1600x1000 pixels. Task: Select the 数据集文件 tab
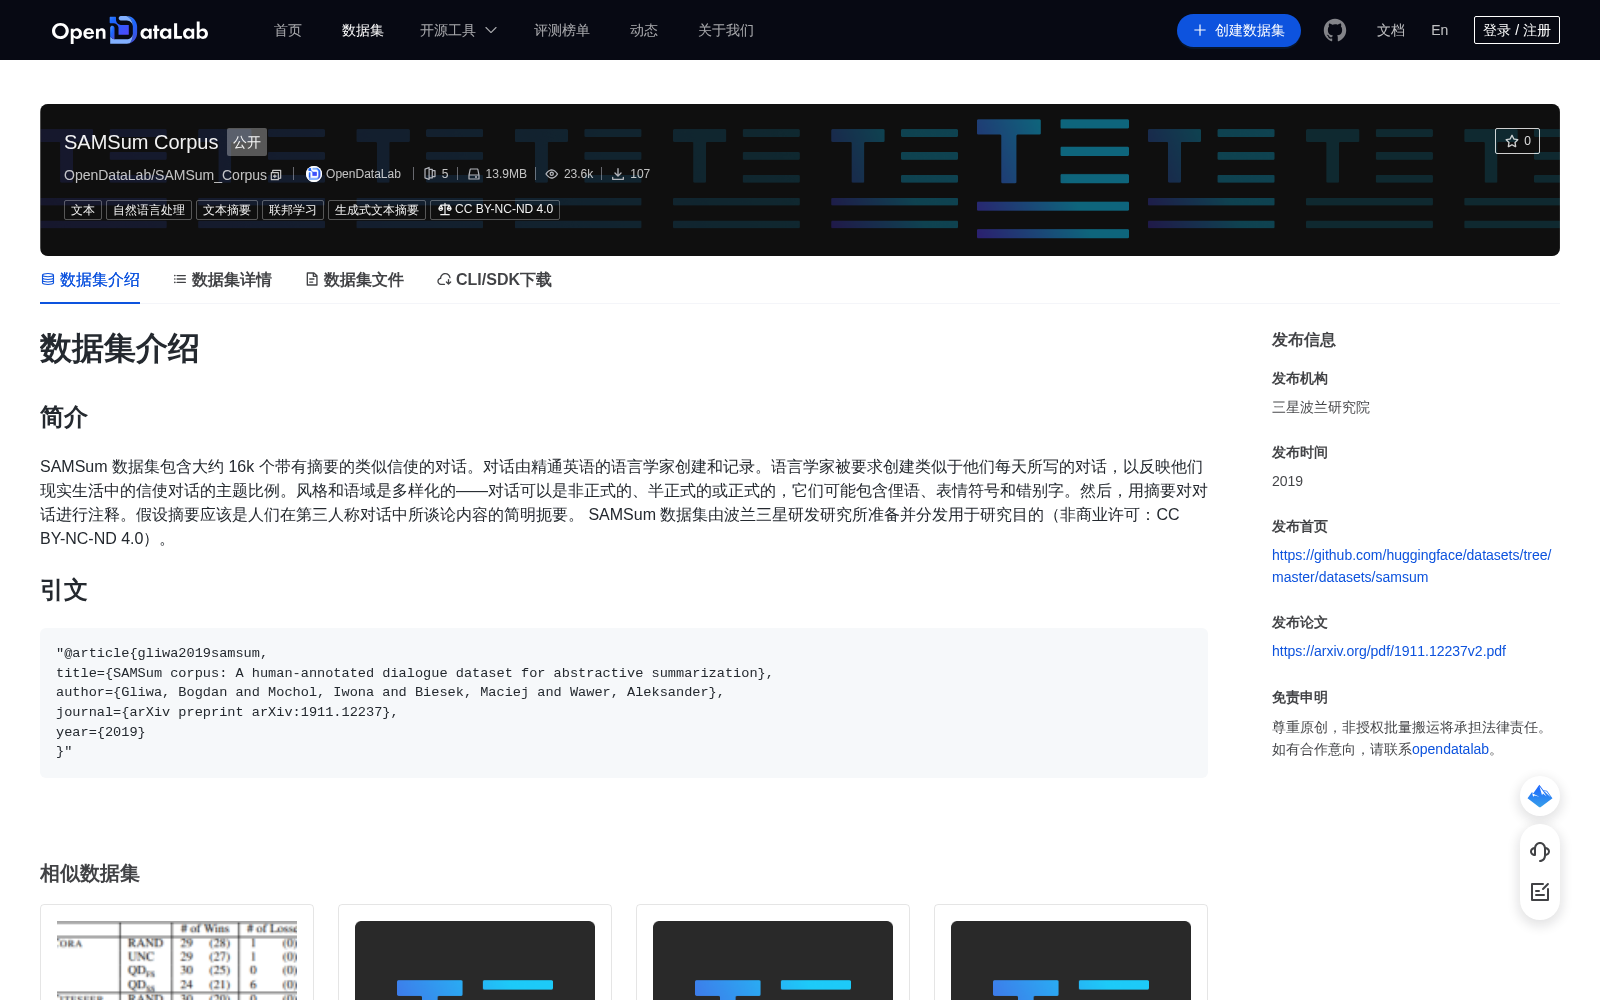[x=354, y=280]
